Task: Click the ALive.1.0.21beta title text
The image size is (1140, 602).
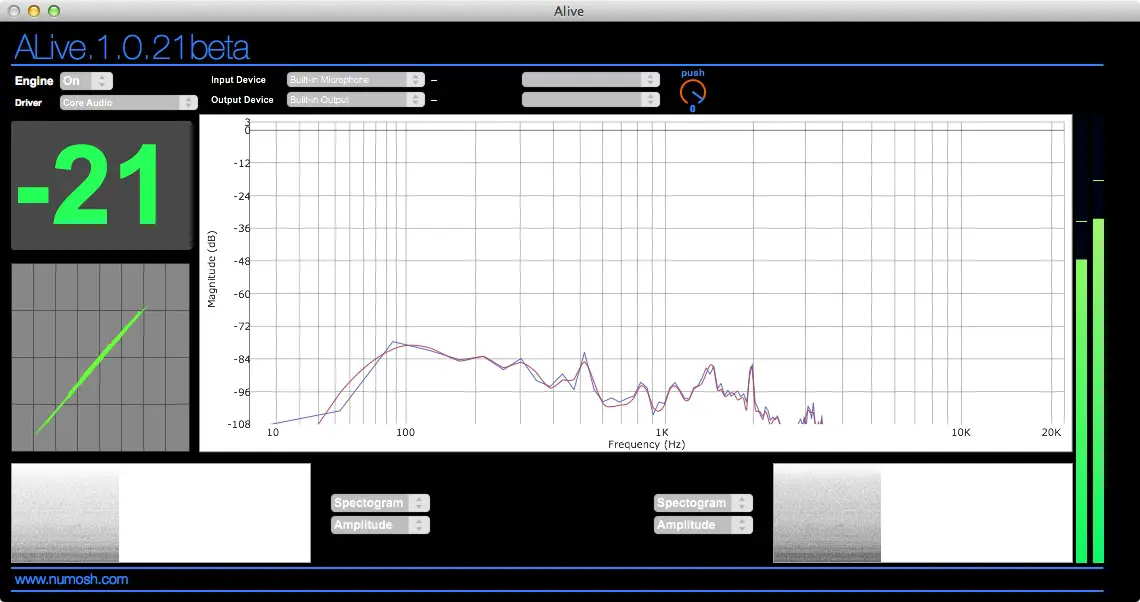Action: 132,47
